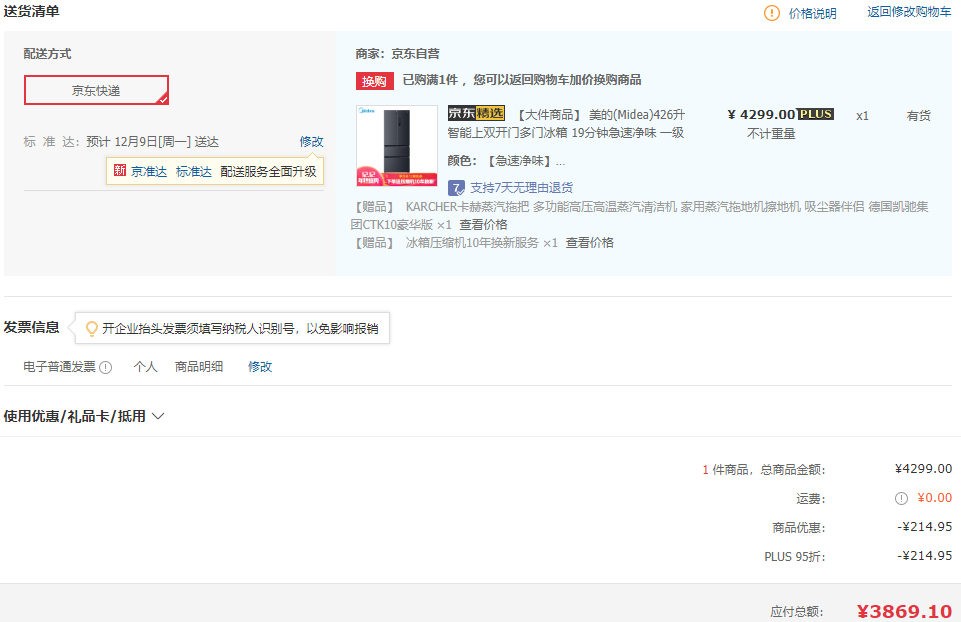Click 修改 in invoice information

tap(260, 366)
